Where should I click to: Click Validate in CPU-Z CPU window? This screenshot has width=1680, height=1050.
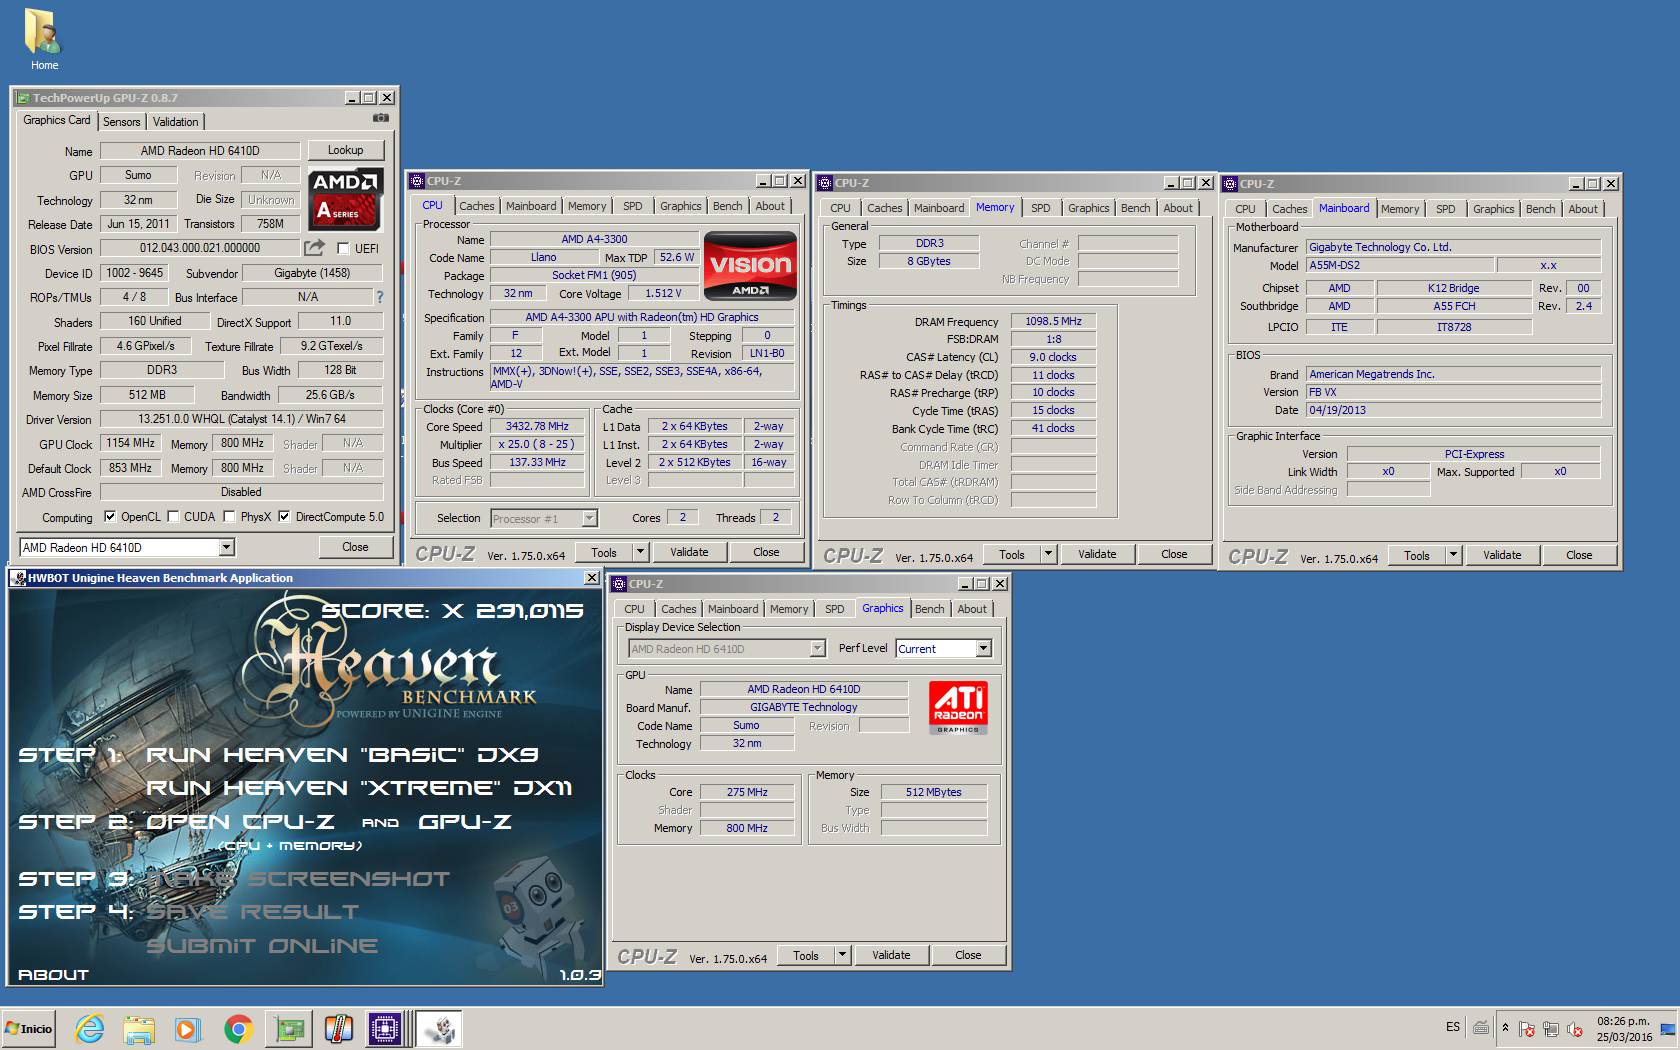tap(689, 552)
